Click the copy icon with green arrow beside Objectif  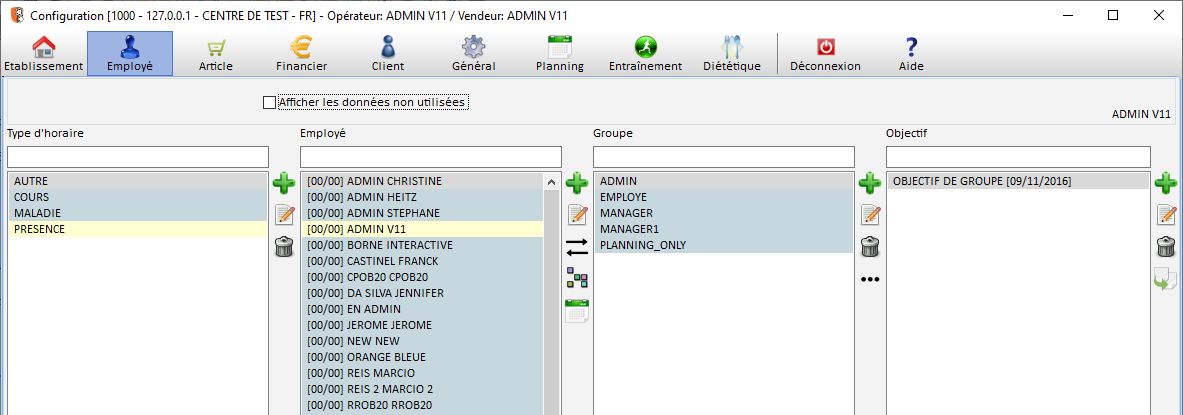tap(1165, 280)
